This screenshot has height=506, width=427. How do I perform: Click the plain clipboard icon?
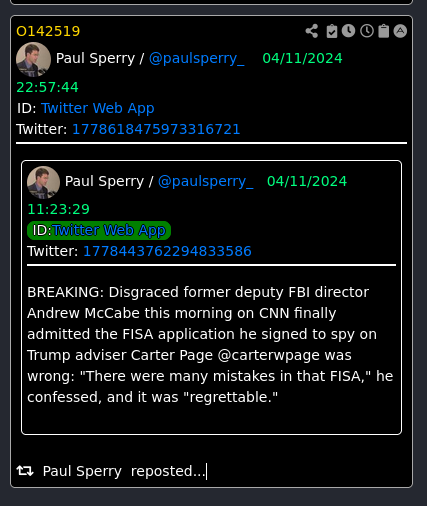tap(384, 31)
